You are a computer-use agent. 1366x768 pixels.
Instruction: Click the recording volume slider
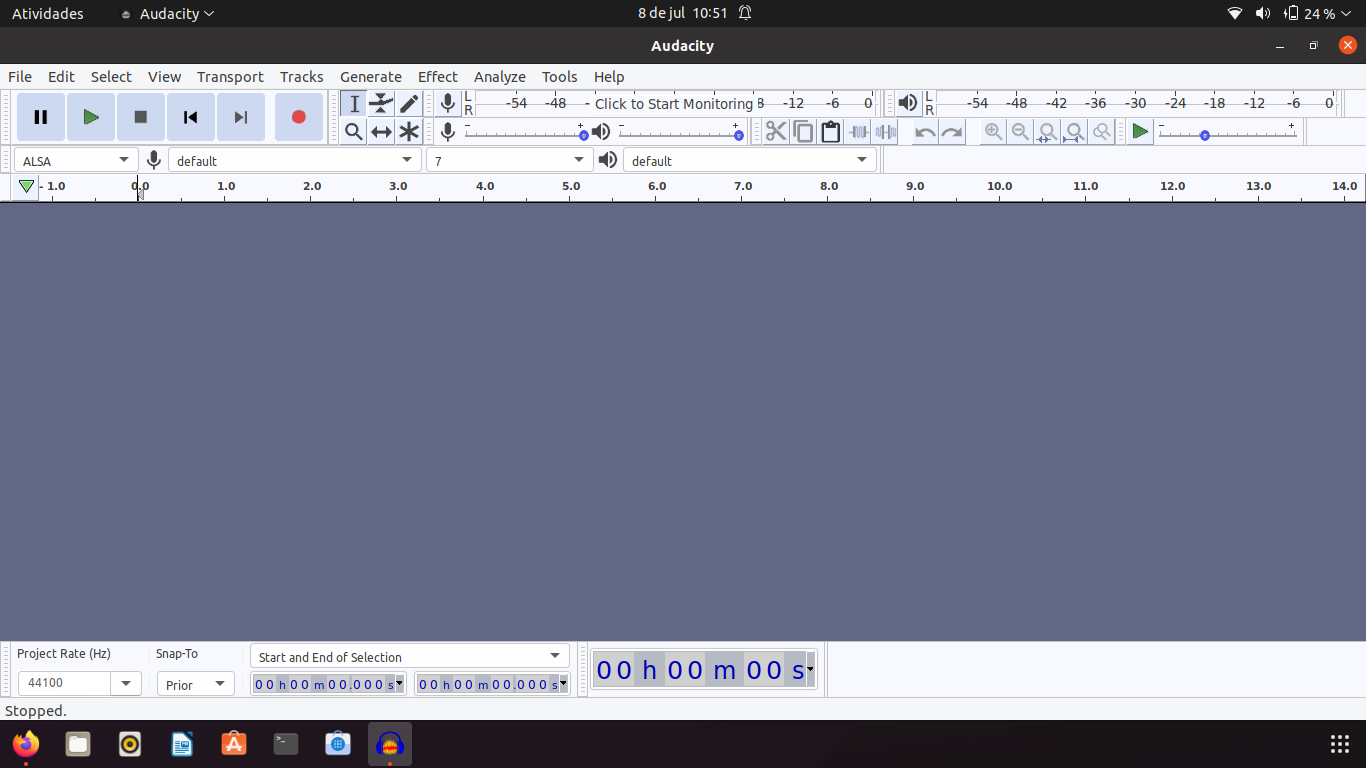(526, 132)
